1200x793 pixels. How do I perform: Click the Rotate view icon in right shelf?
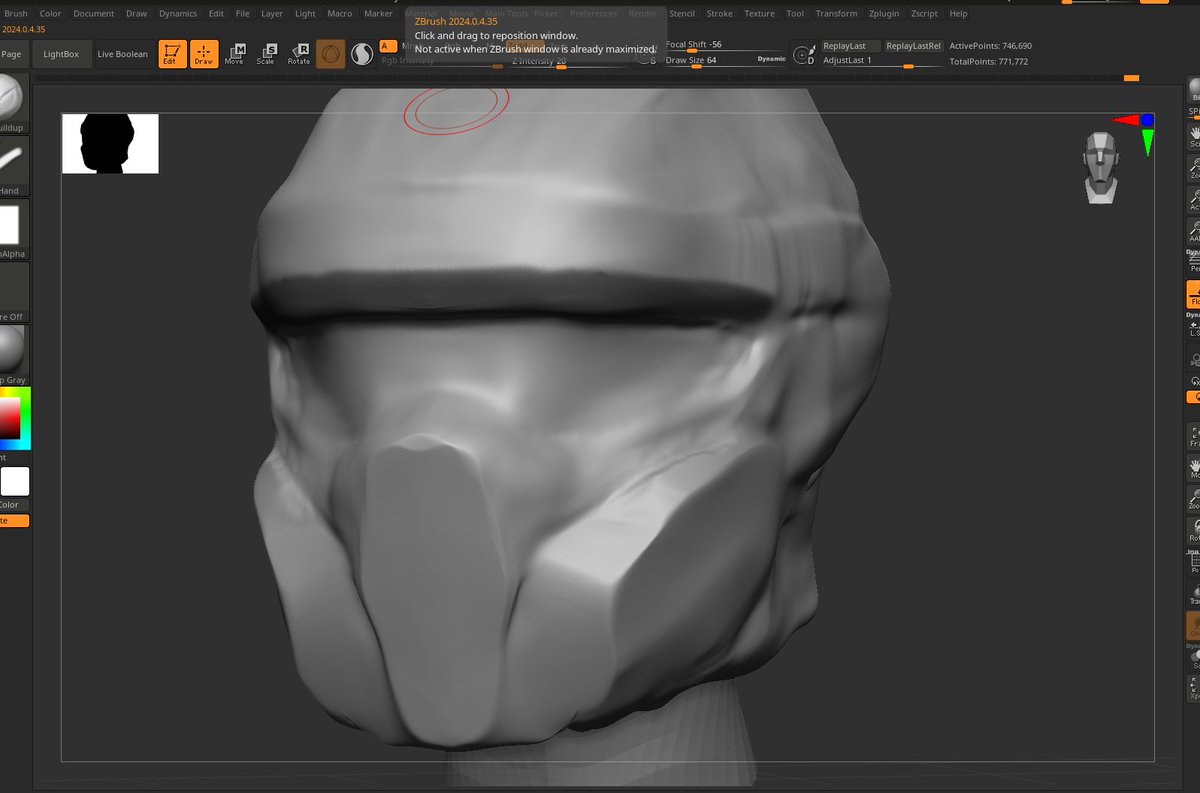coord(1193,529)
